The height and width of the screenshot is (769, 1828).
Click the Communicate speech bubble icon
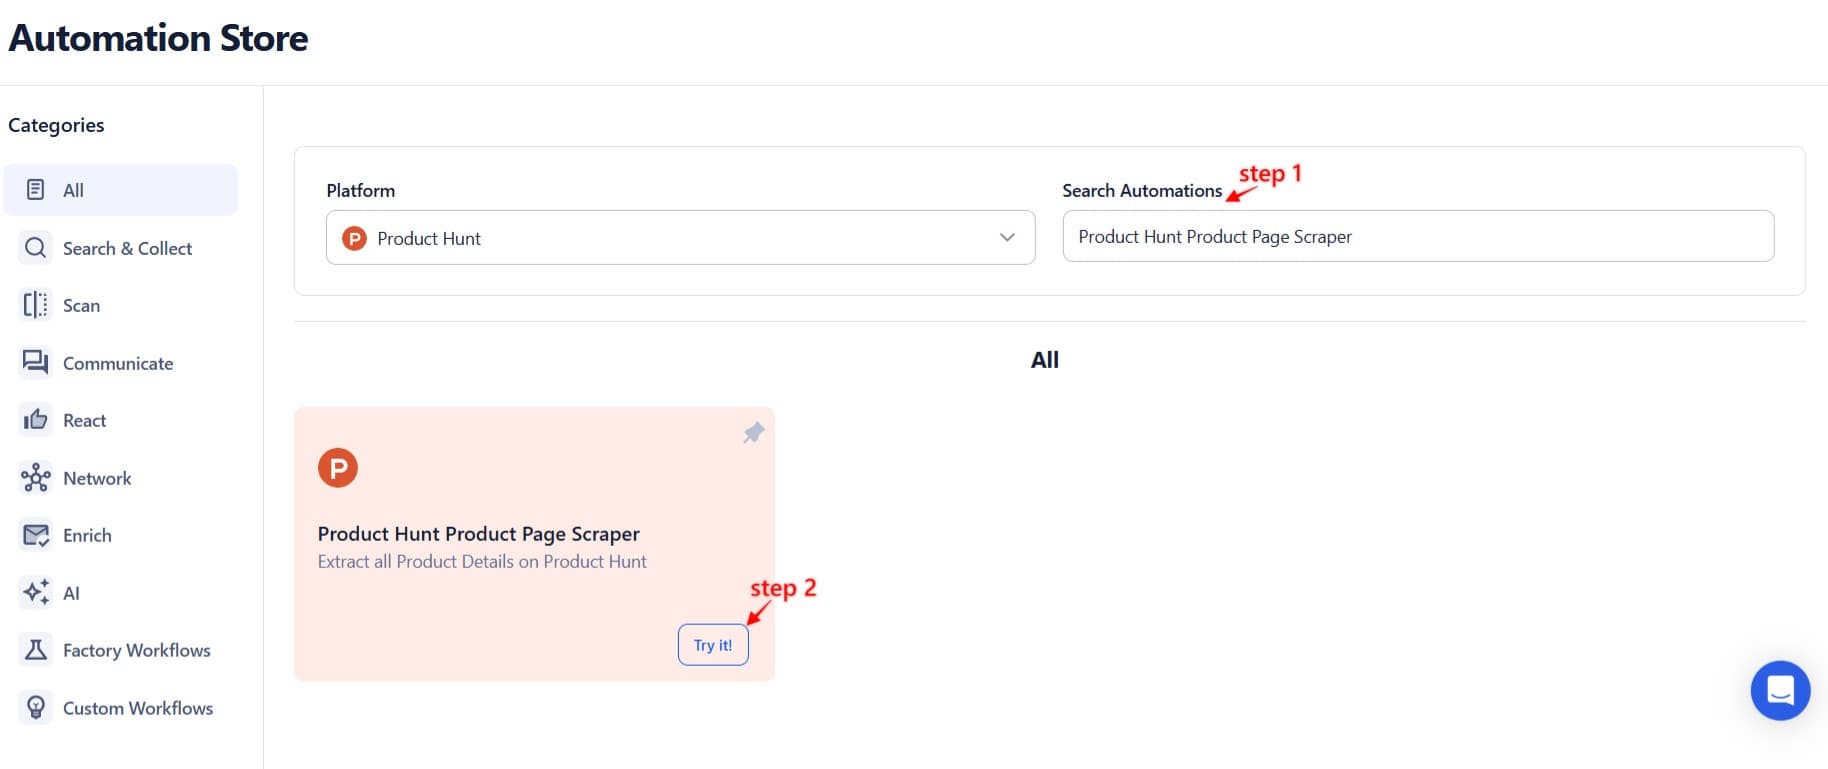[x=35, y=362]
